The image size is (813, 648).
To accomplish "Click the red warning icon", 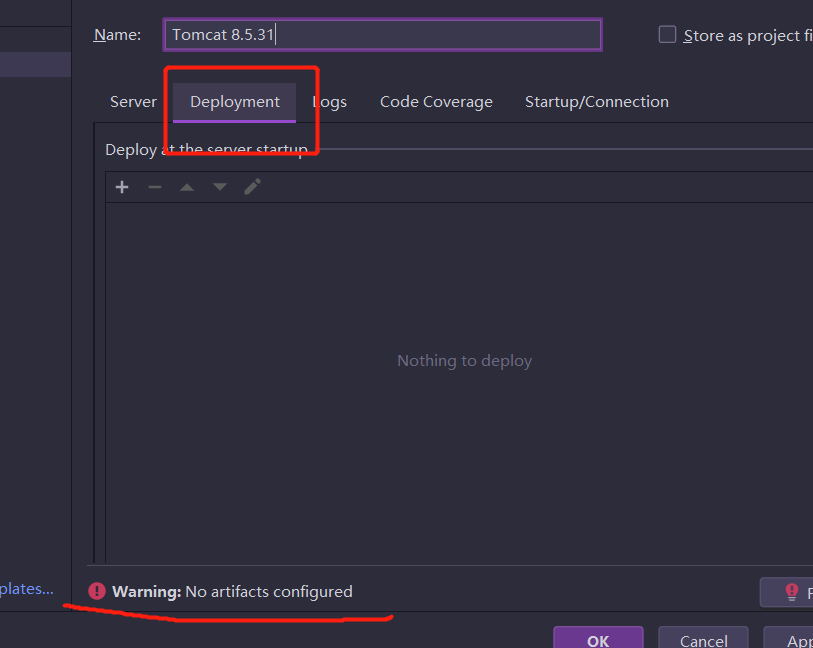I will tap(97, 591).
